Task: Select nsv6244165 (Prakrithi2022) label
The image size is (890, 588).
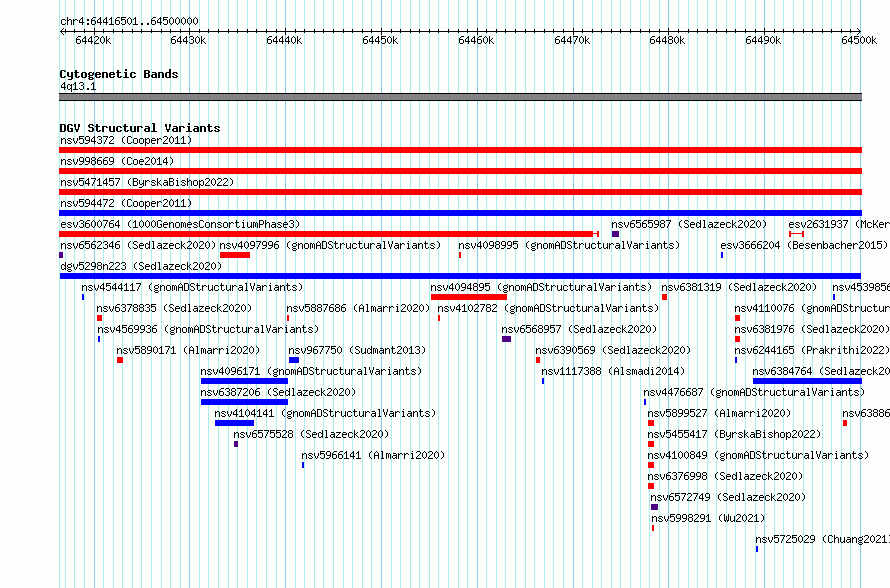Action: [812, 350]
